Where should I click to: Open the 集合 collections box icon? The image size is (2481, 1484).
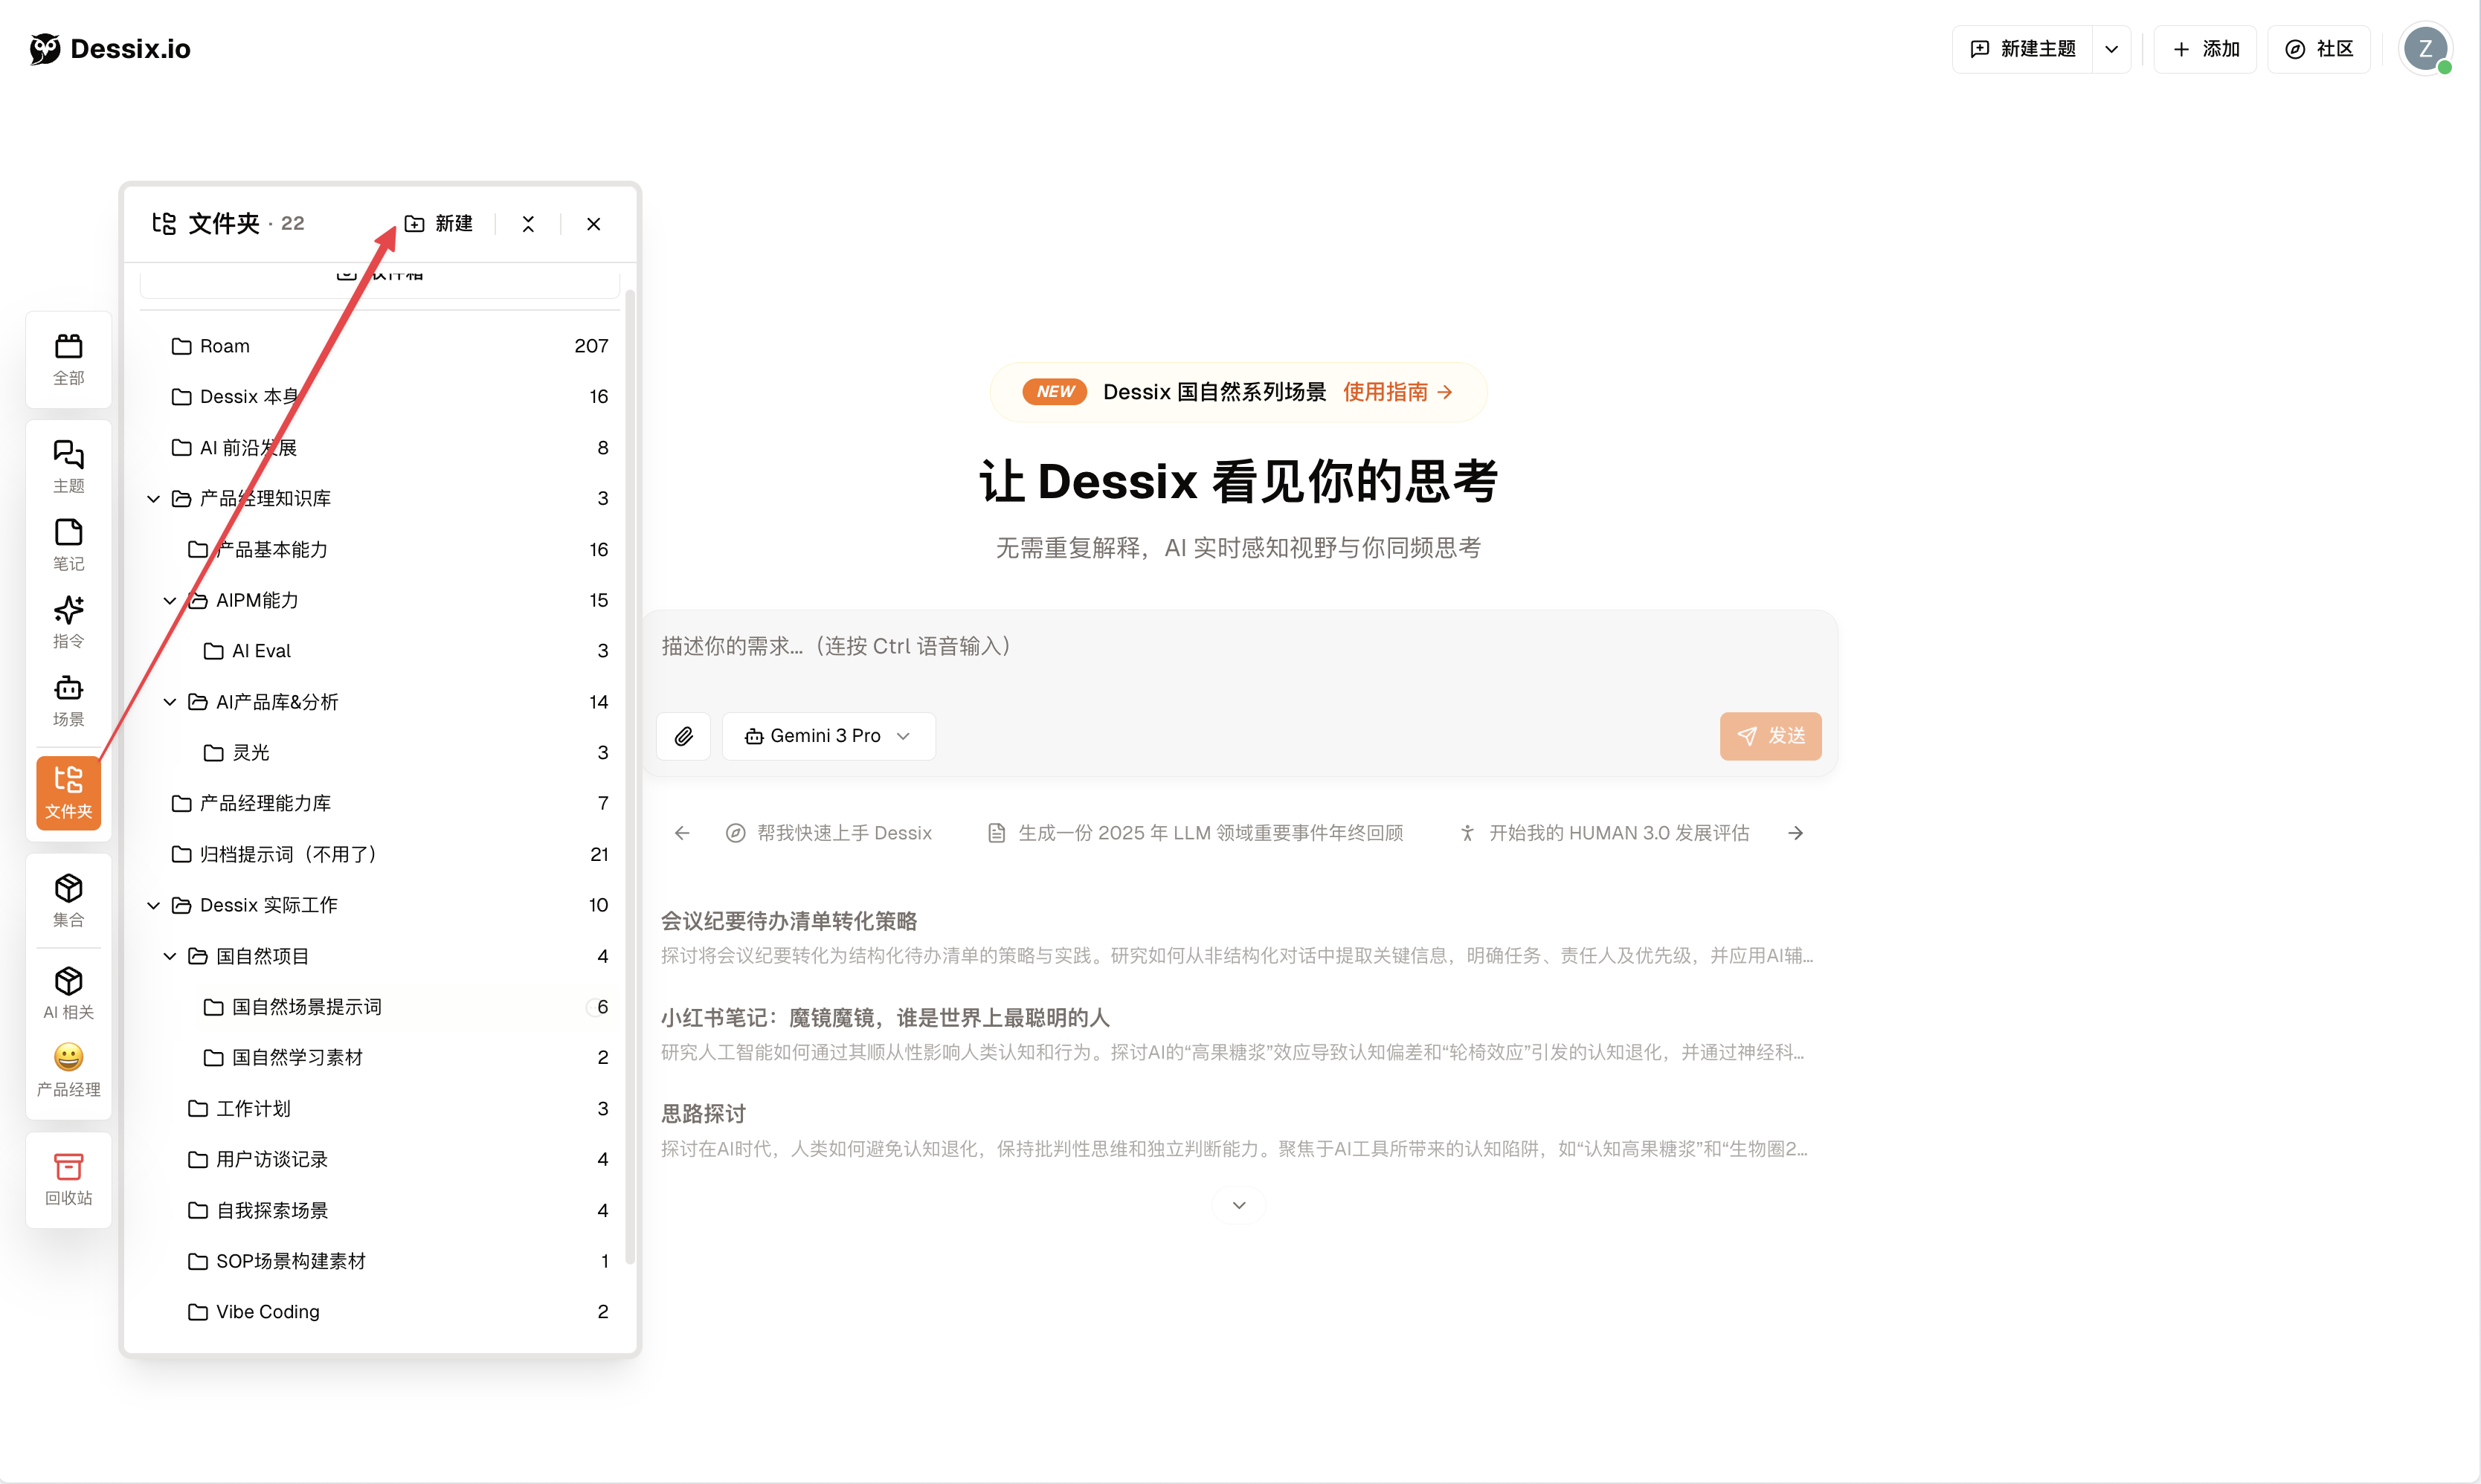68,898
